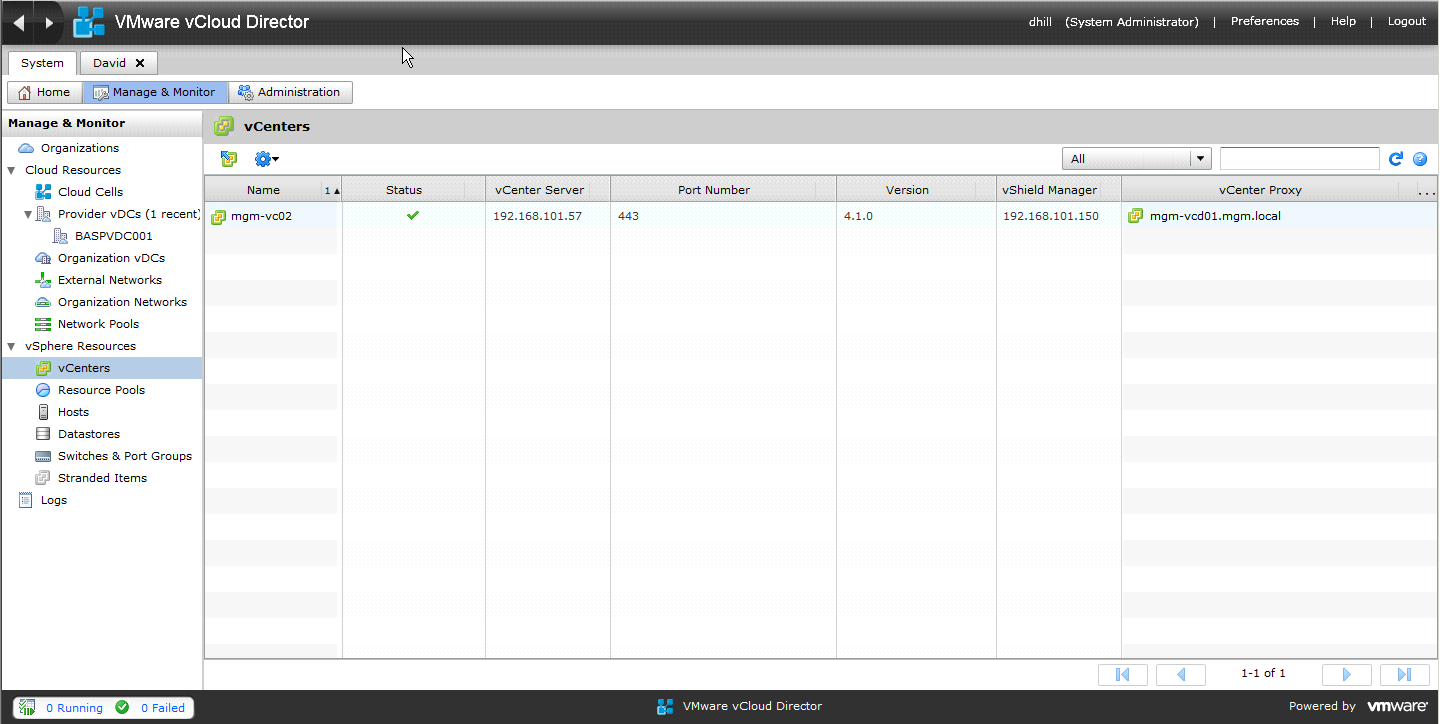Collapse the Provider vDCs tree node
This screenshot has height=724, width=1440.
[28, 214]
